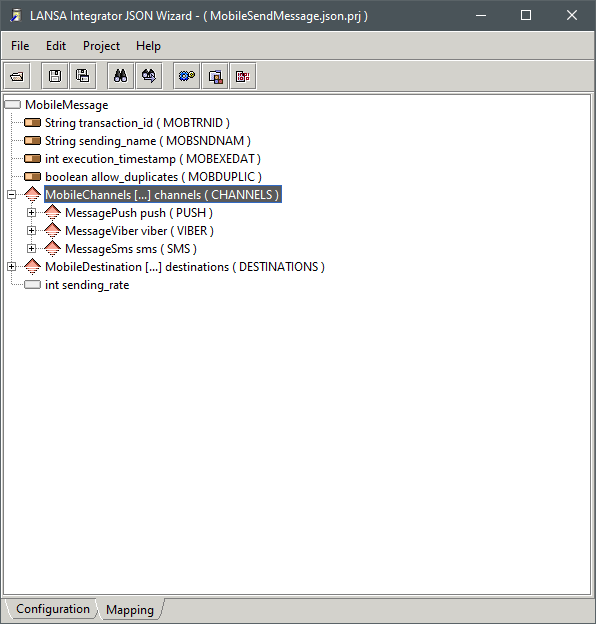
Task: Click the root icon beside MobileMessage
Action: (x=12, y=105)
